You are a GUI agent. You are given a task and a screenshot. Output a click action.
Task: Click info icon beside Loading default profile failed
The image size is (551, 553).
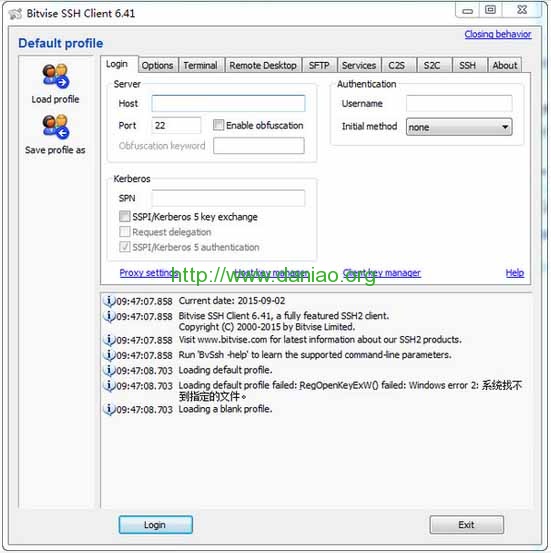[109, 385]
